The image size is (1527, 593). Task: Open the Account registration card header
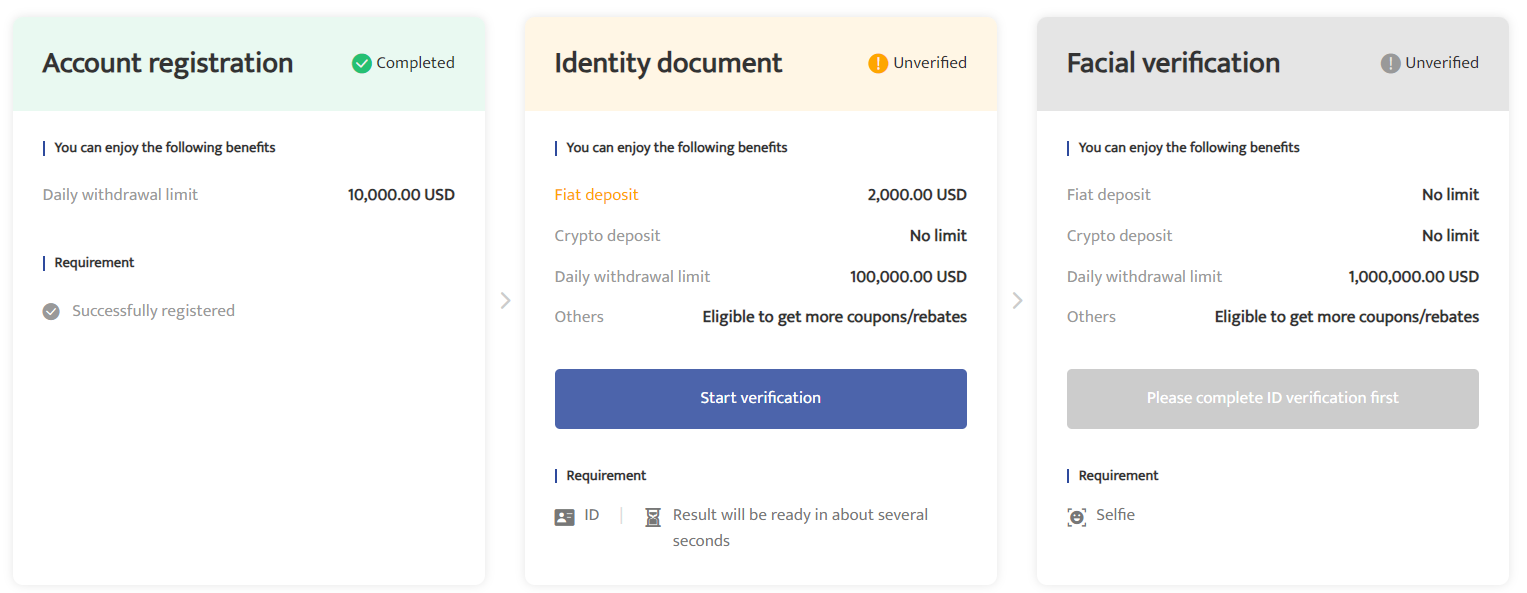(x=249, y=63)
